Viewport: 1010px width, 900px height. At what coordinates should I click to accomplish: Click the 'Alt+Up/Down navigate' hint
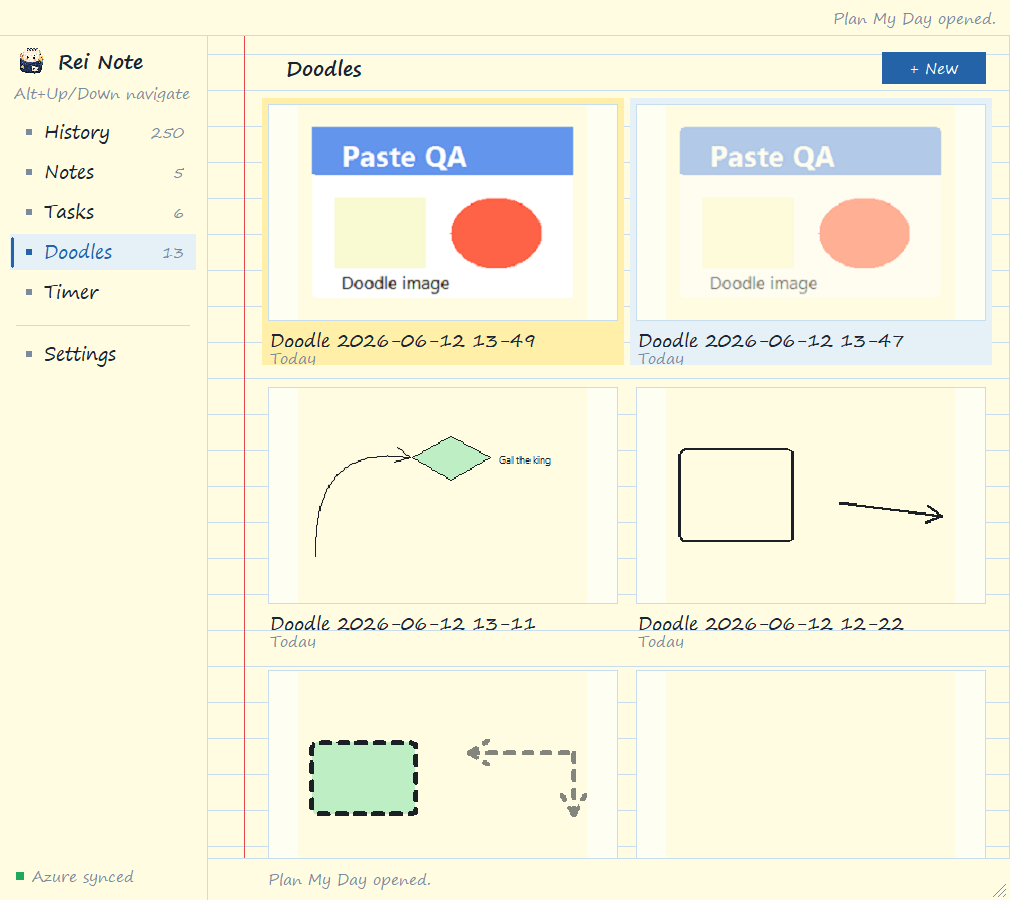[x=102, y=94]
